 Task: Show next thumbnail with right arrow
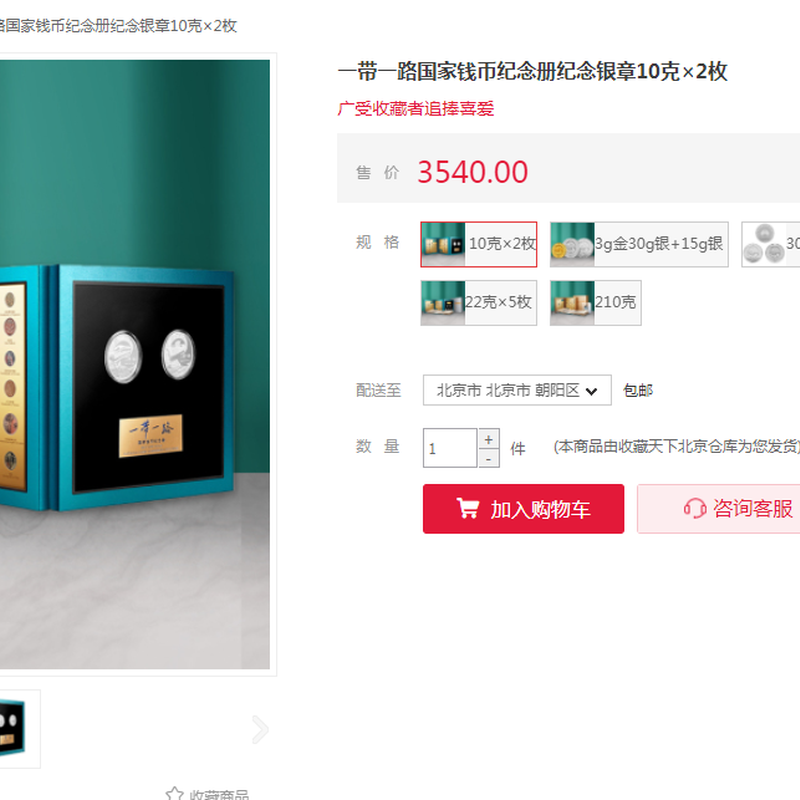click(260, 730)
